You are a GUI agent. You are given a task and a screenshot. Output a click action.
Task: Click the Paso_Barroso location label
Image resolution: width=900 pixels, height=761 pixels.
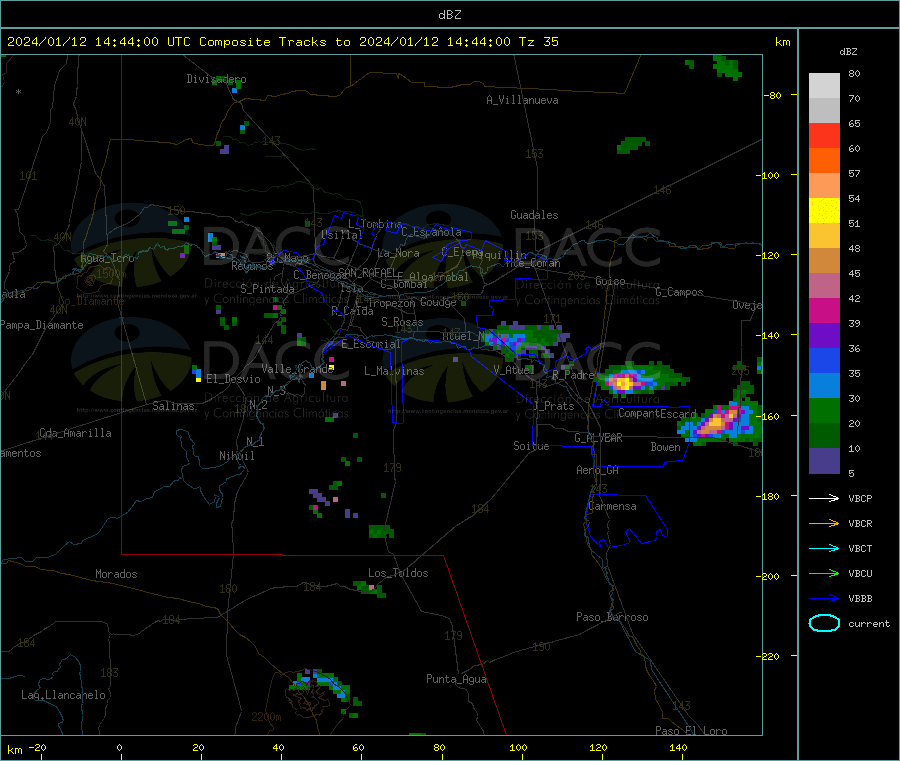coord(612,617)
